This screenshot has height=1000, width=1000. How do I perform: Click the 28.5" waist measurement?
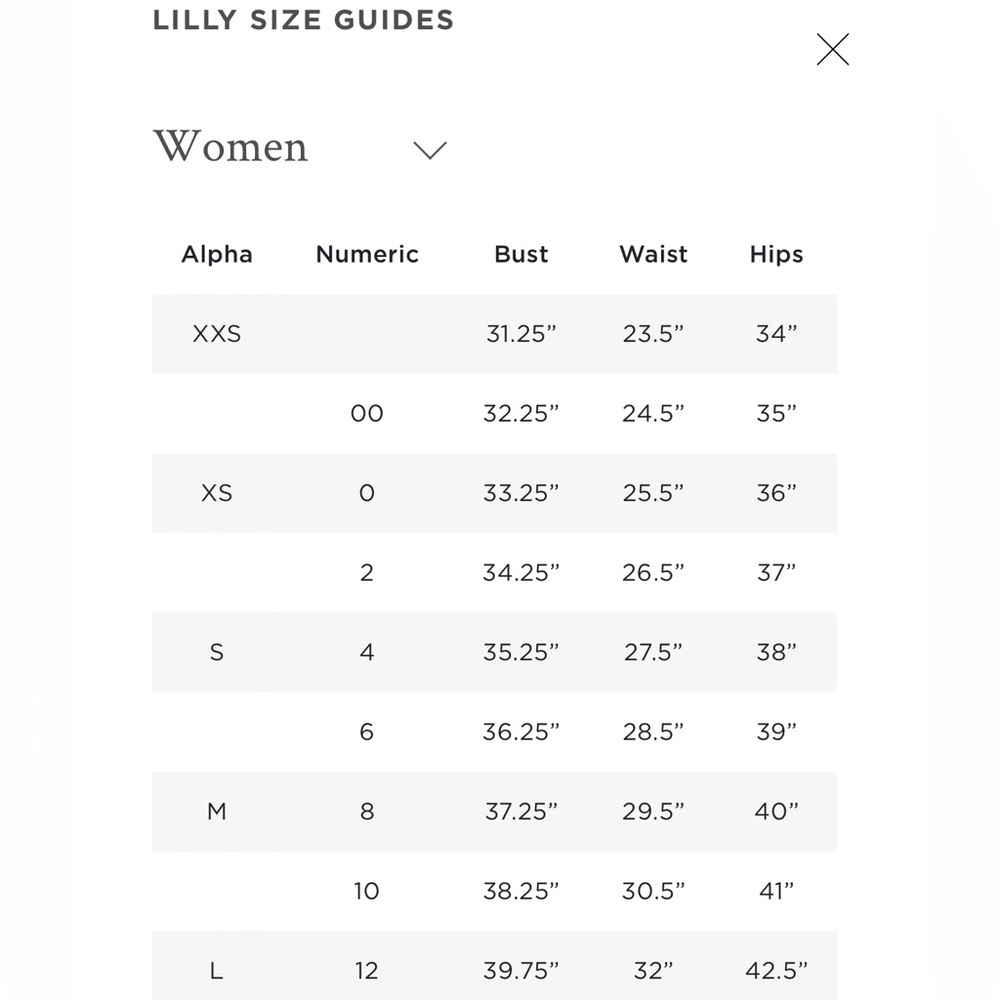click(653, 732)
